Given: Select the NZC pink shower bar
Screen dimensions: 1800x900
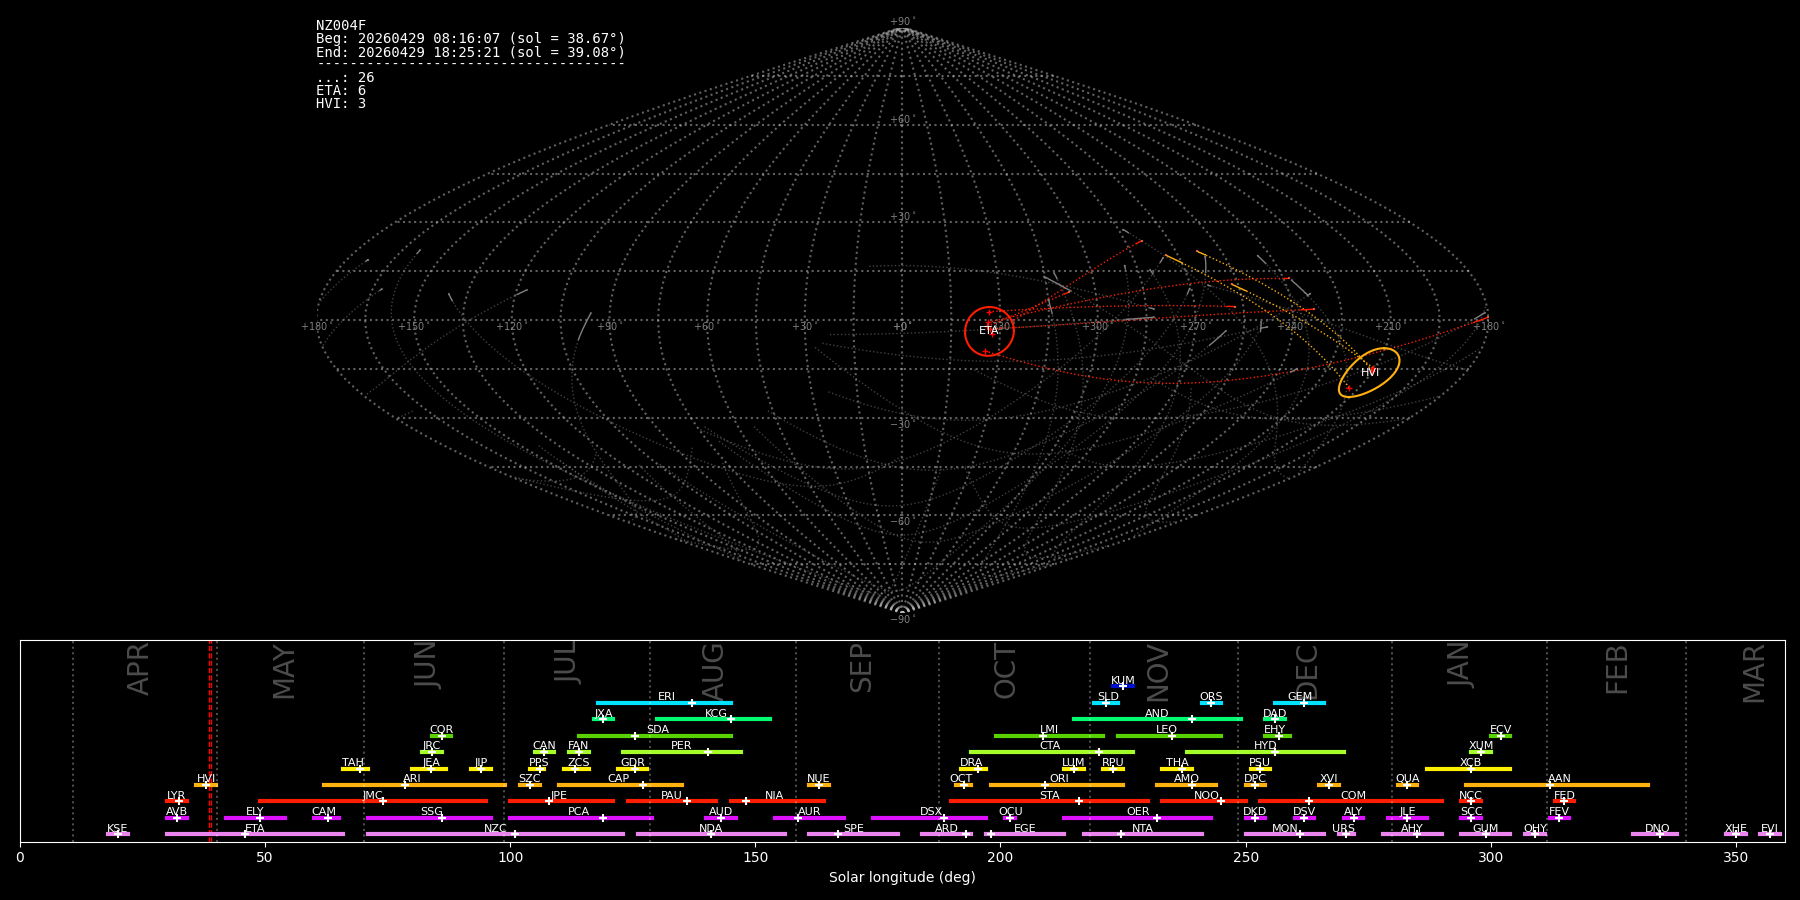Looking at the screenshot, I should point(495,834).
